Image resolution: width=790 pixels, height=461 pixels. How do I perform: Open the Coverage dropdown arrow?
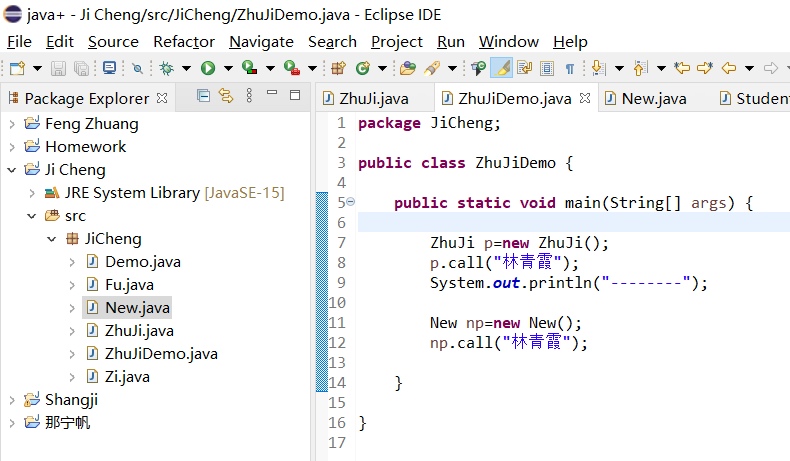click(271, 68)
